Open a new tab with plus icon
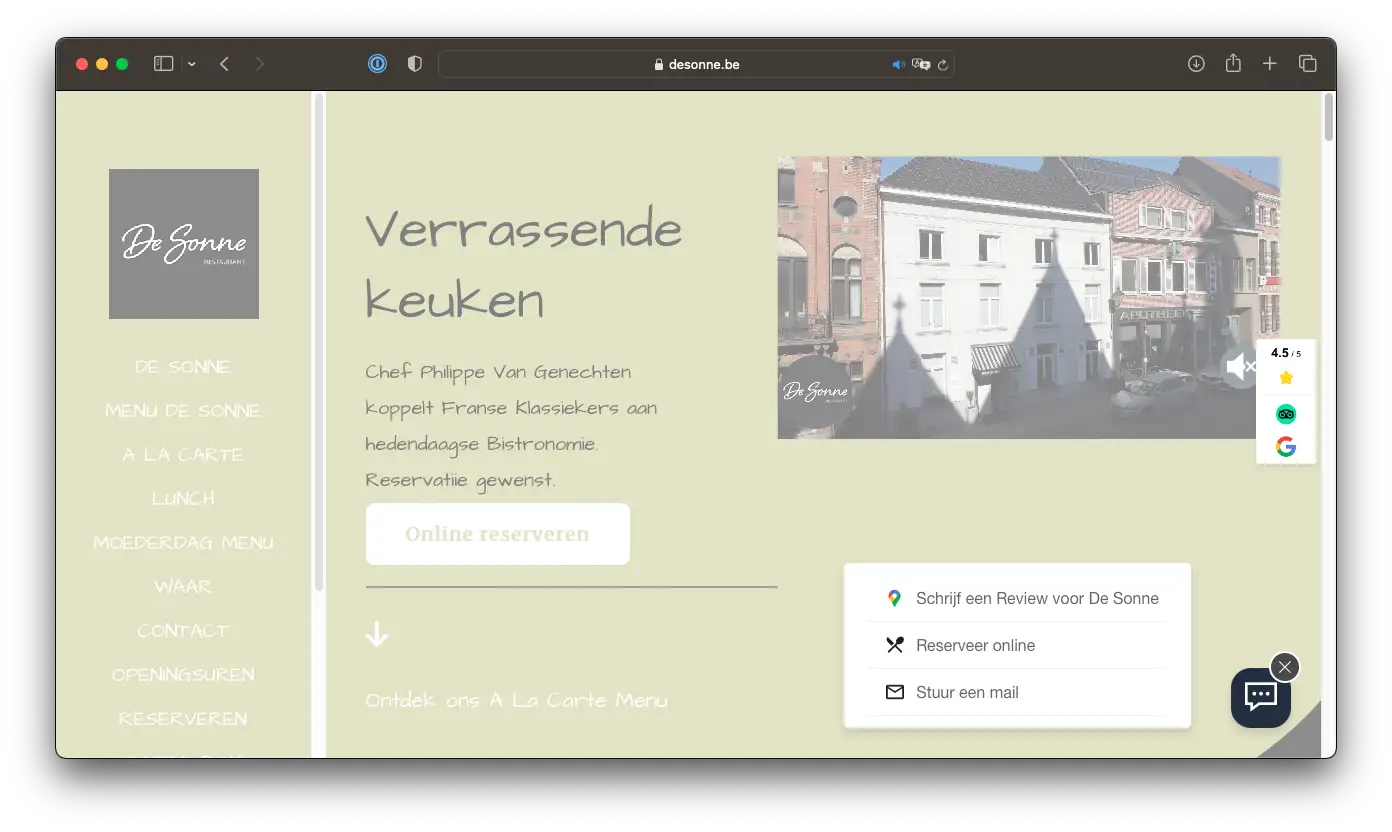 pos(1270,64)
